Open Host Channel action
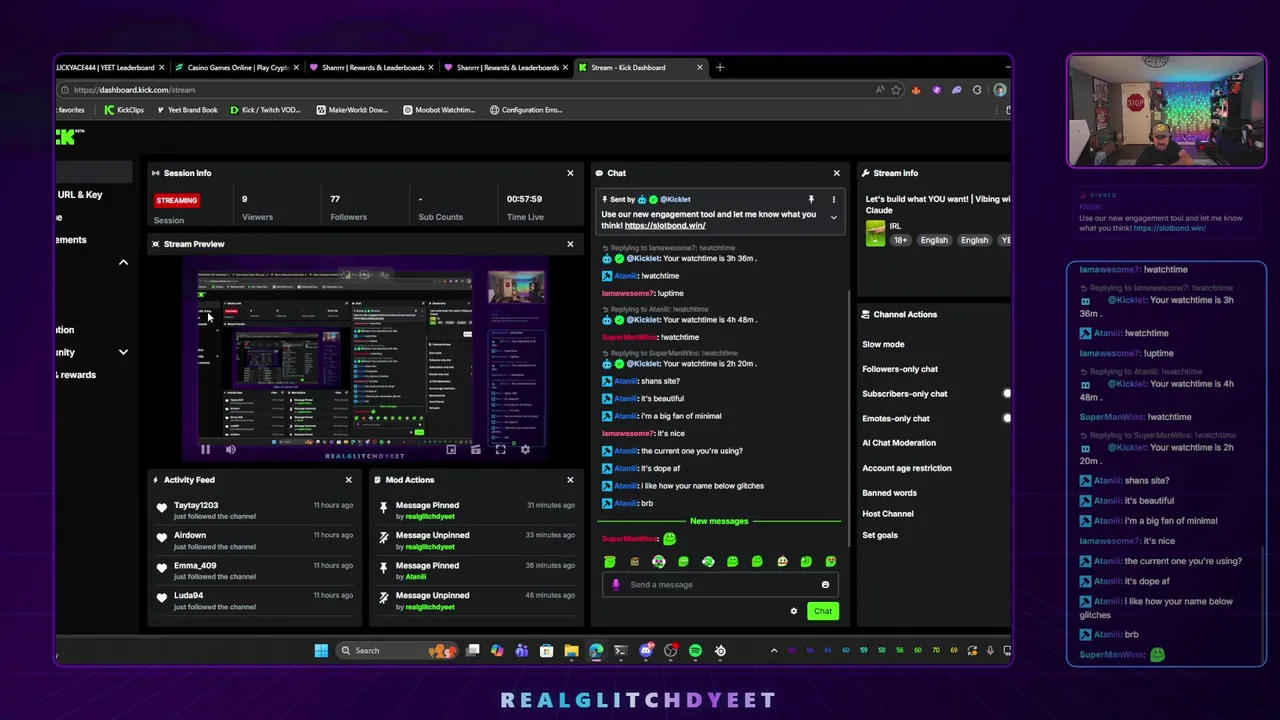This screenshot has height=720, width=1280. tap(888, 514)
